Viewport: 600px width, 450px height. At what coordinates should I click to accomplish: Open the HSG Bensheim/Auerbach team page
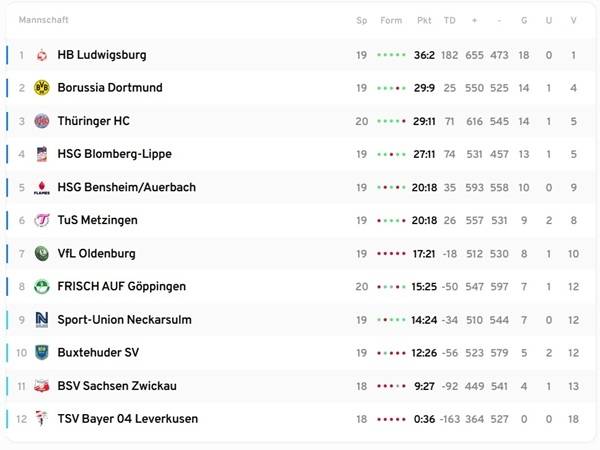pos(126,187)
